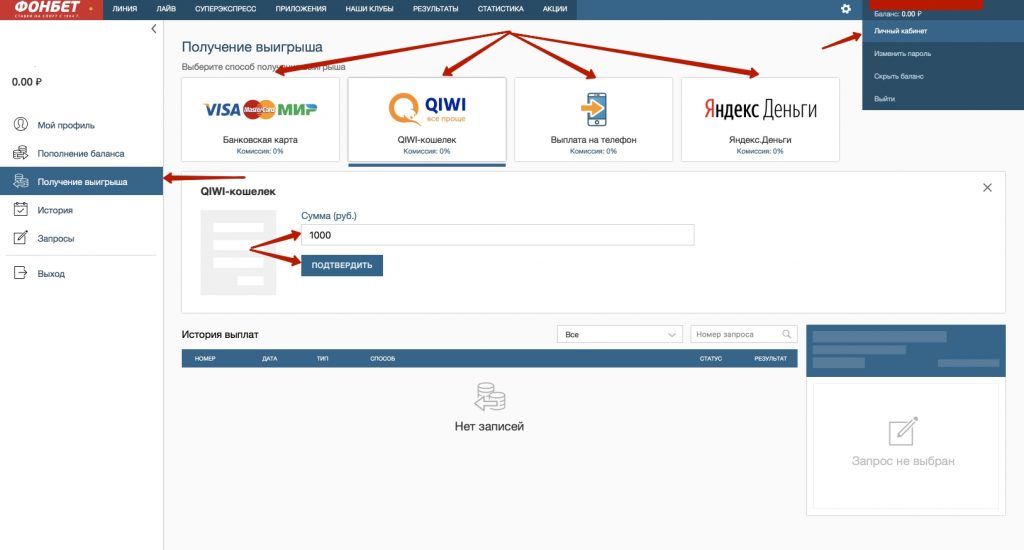Click the Нет записей coins icon
The height and width of the screenshot is (550, 1024).
490,396
